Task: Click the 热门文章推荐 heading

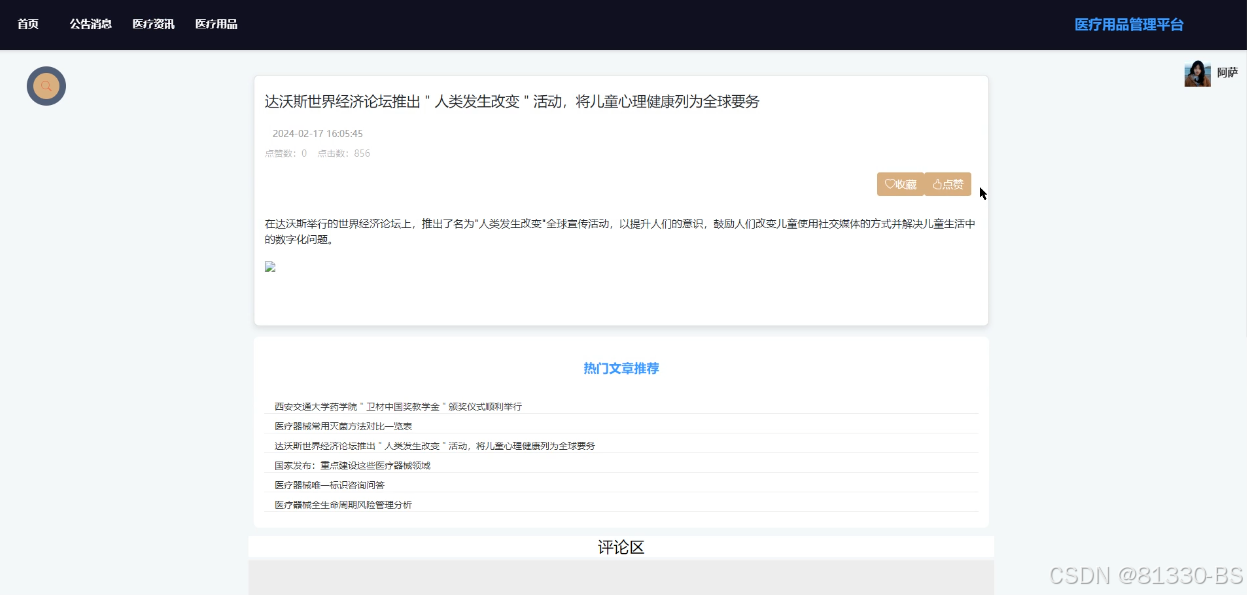Action: pyautogui.click(x=621, y=368)
